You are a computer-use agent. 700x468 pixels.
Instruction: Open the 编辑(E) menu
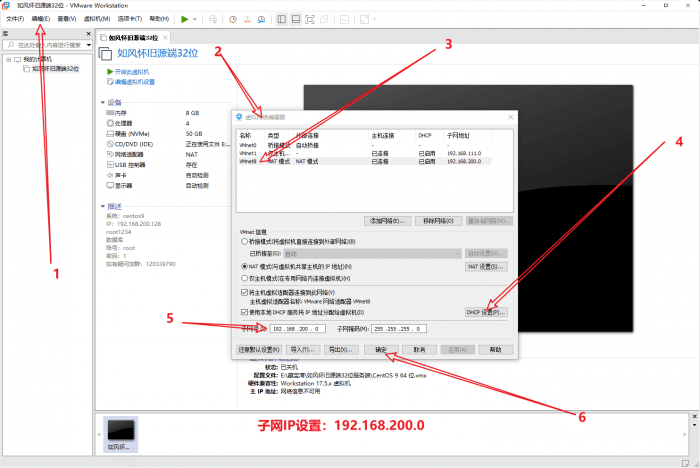(x=41, y=19)
